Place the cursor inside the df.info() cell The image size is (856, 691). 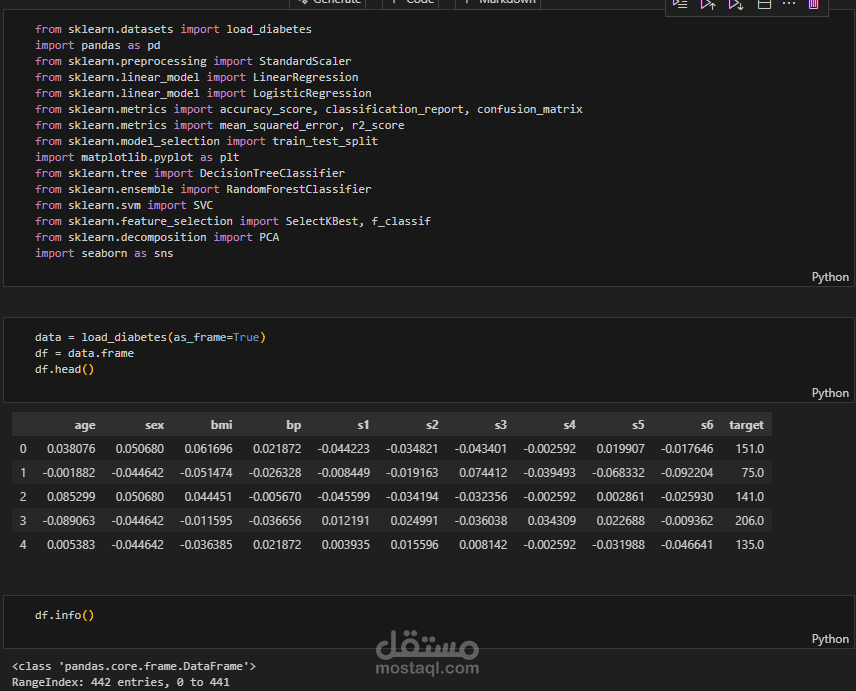point(65,614)
